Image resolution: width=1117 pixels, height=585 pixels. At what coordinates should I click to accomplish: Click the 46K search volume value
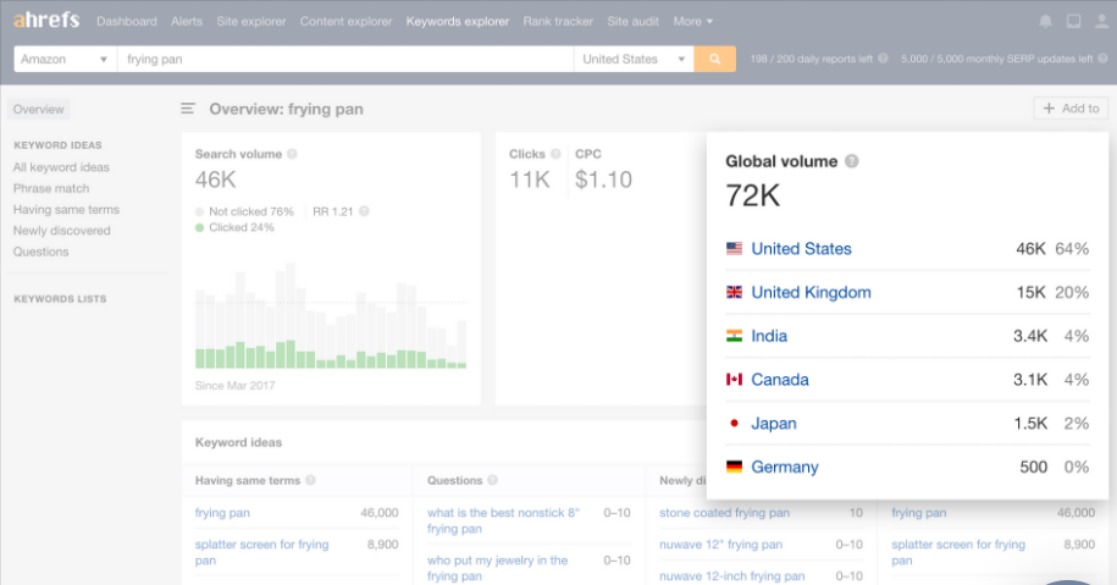point(215,180)
